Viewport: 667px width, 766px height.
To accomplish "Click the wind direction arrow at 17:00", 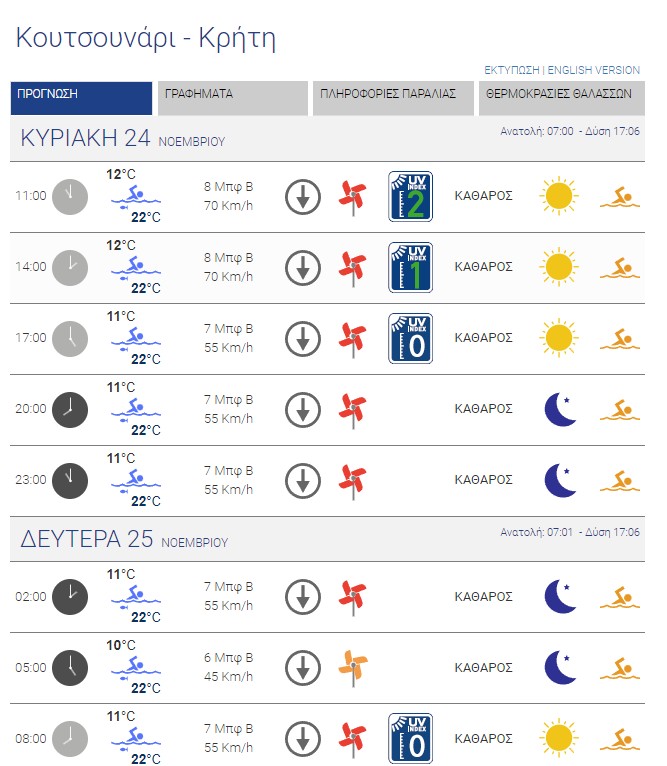I will click(302, 338).
